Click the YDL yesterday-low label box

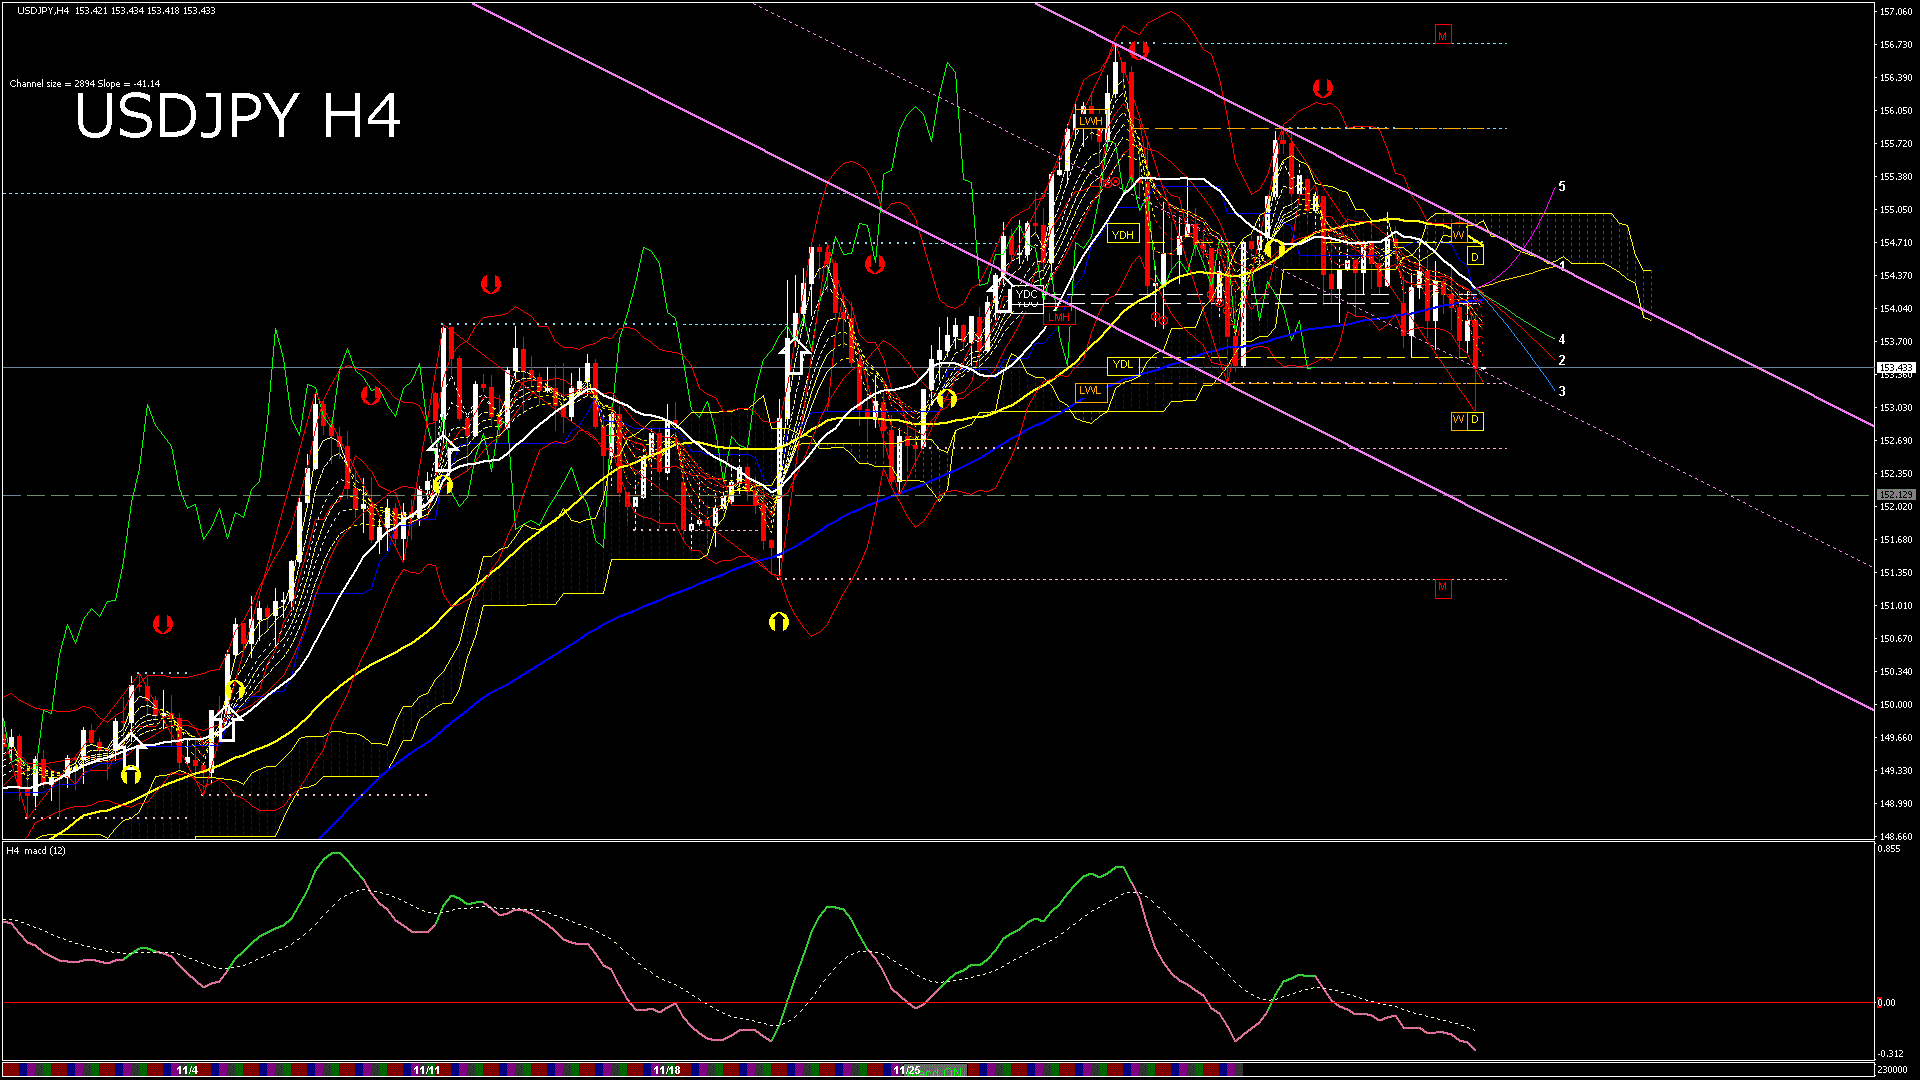1122,365
